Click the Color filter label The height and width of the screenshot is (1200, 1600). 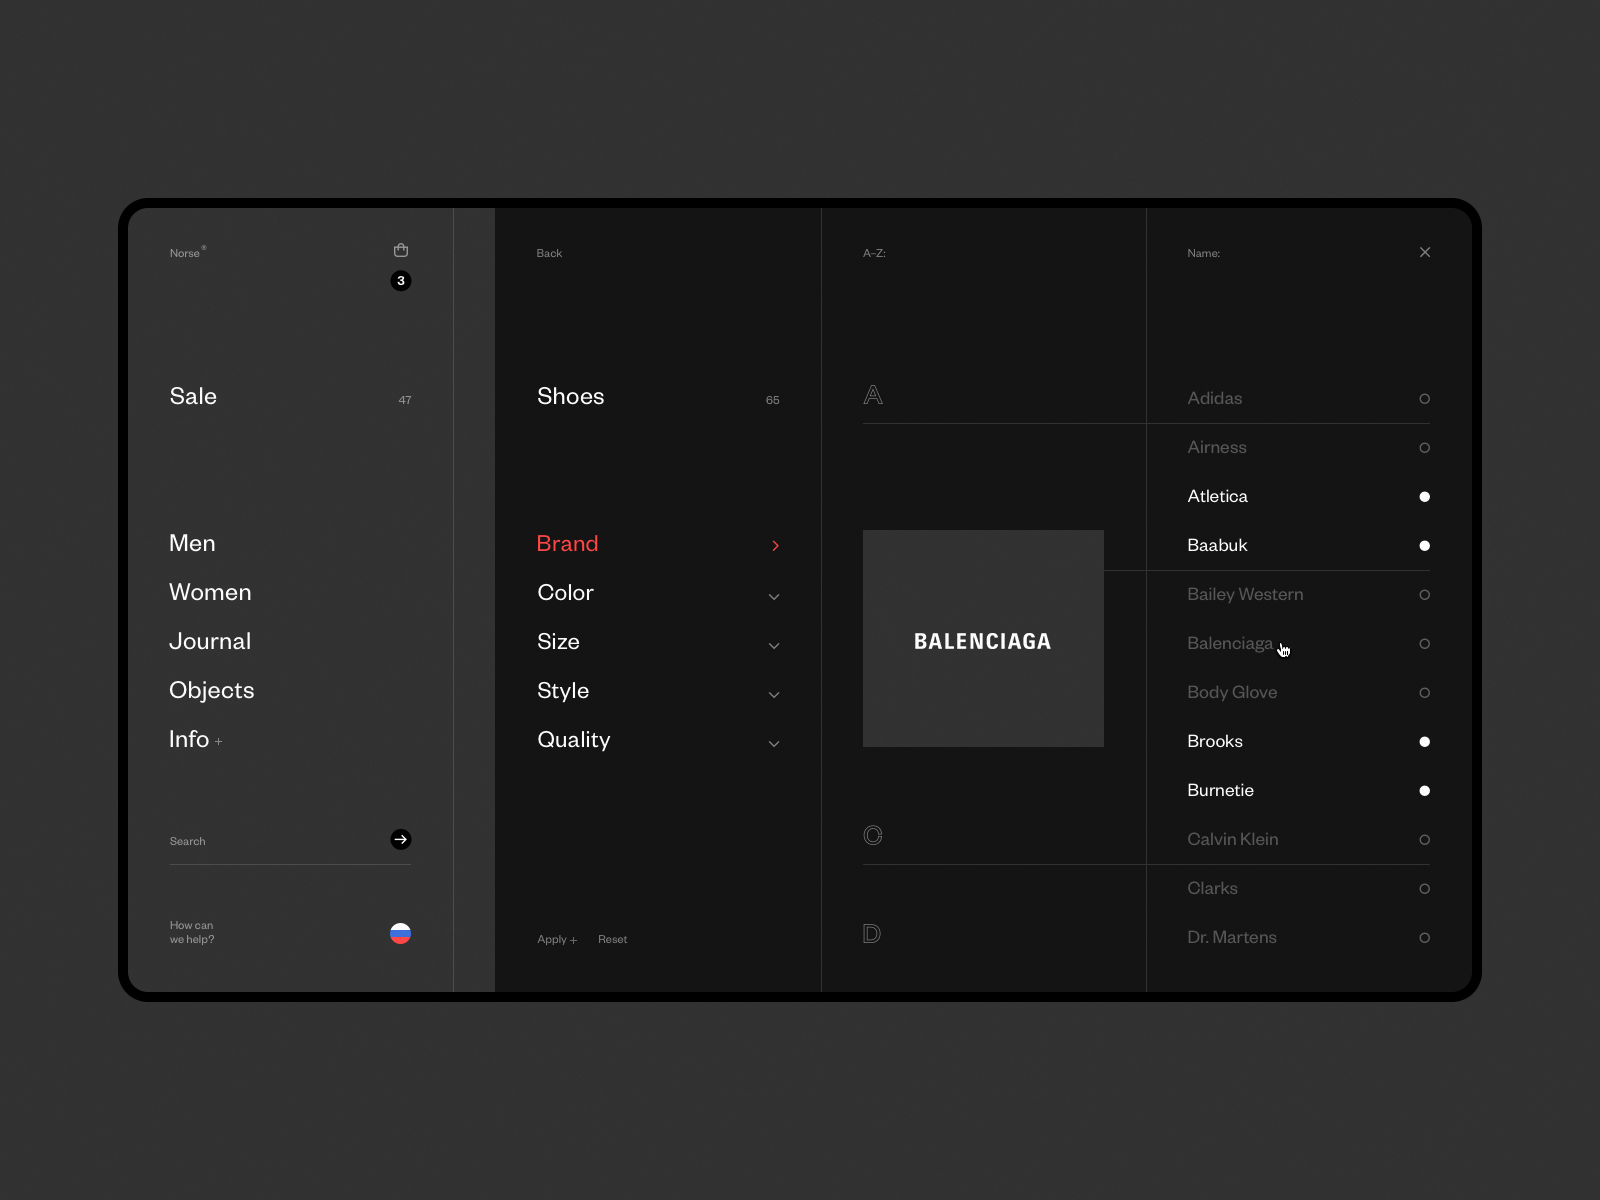(565, 592)
